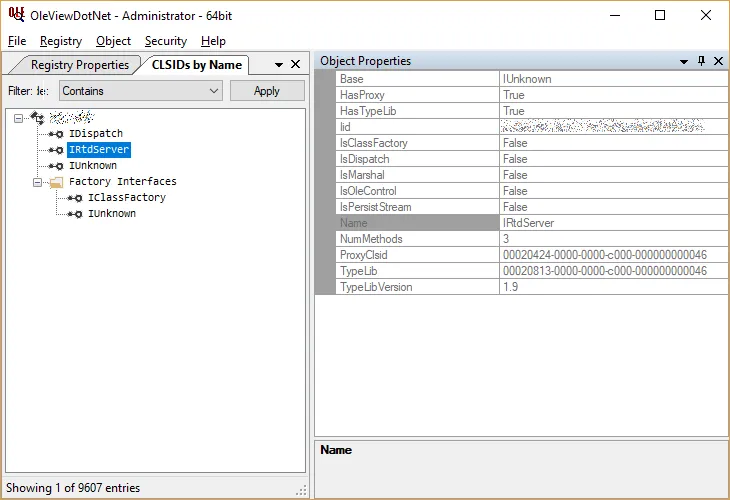Maximize the OleViewDotNet window
Image resolution: width=730 pixels, height=500 pixels.
(x=660, y=15)
